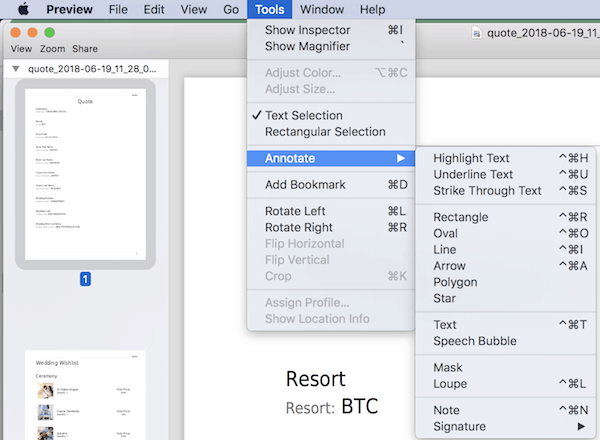Add a Star annotation
The image size is (600, 440).
[506, 298]
